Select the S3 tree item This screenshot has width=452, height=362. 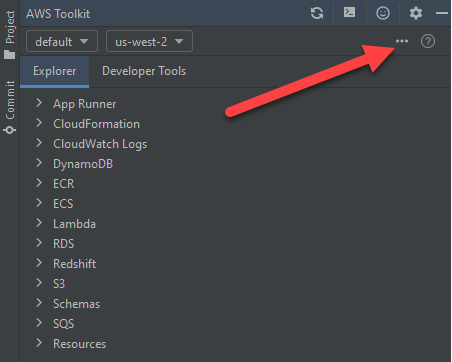tap(59, 284)
